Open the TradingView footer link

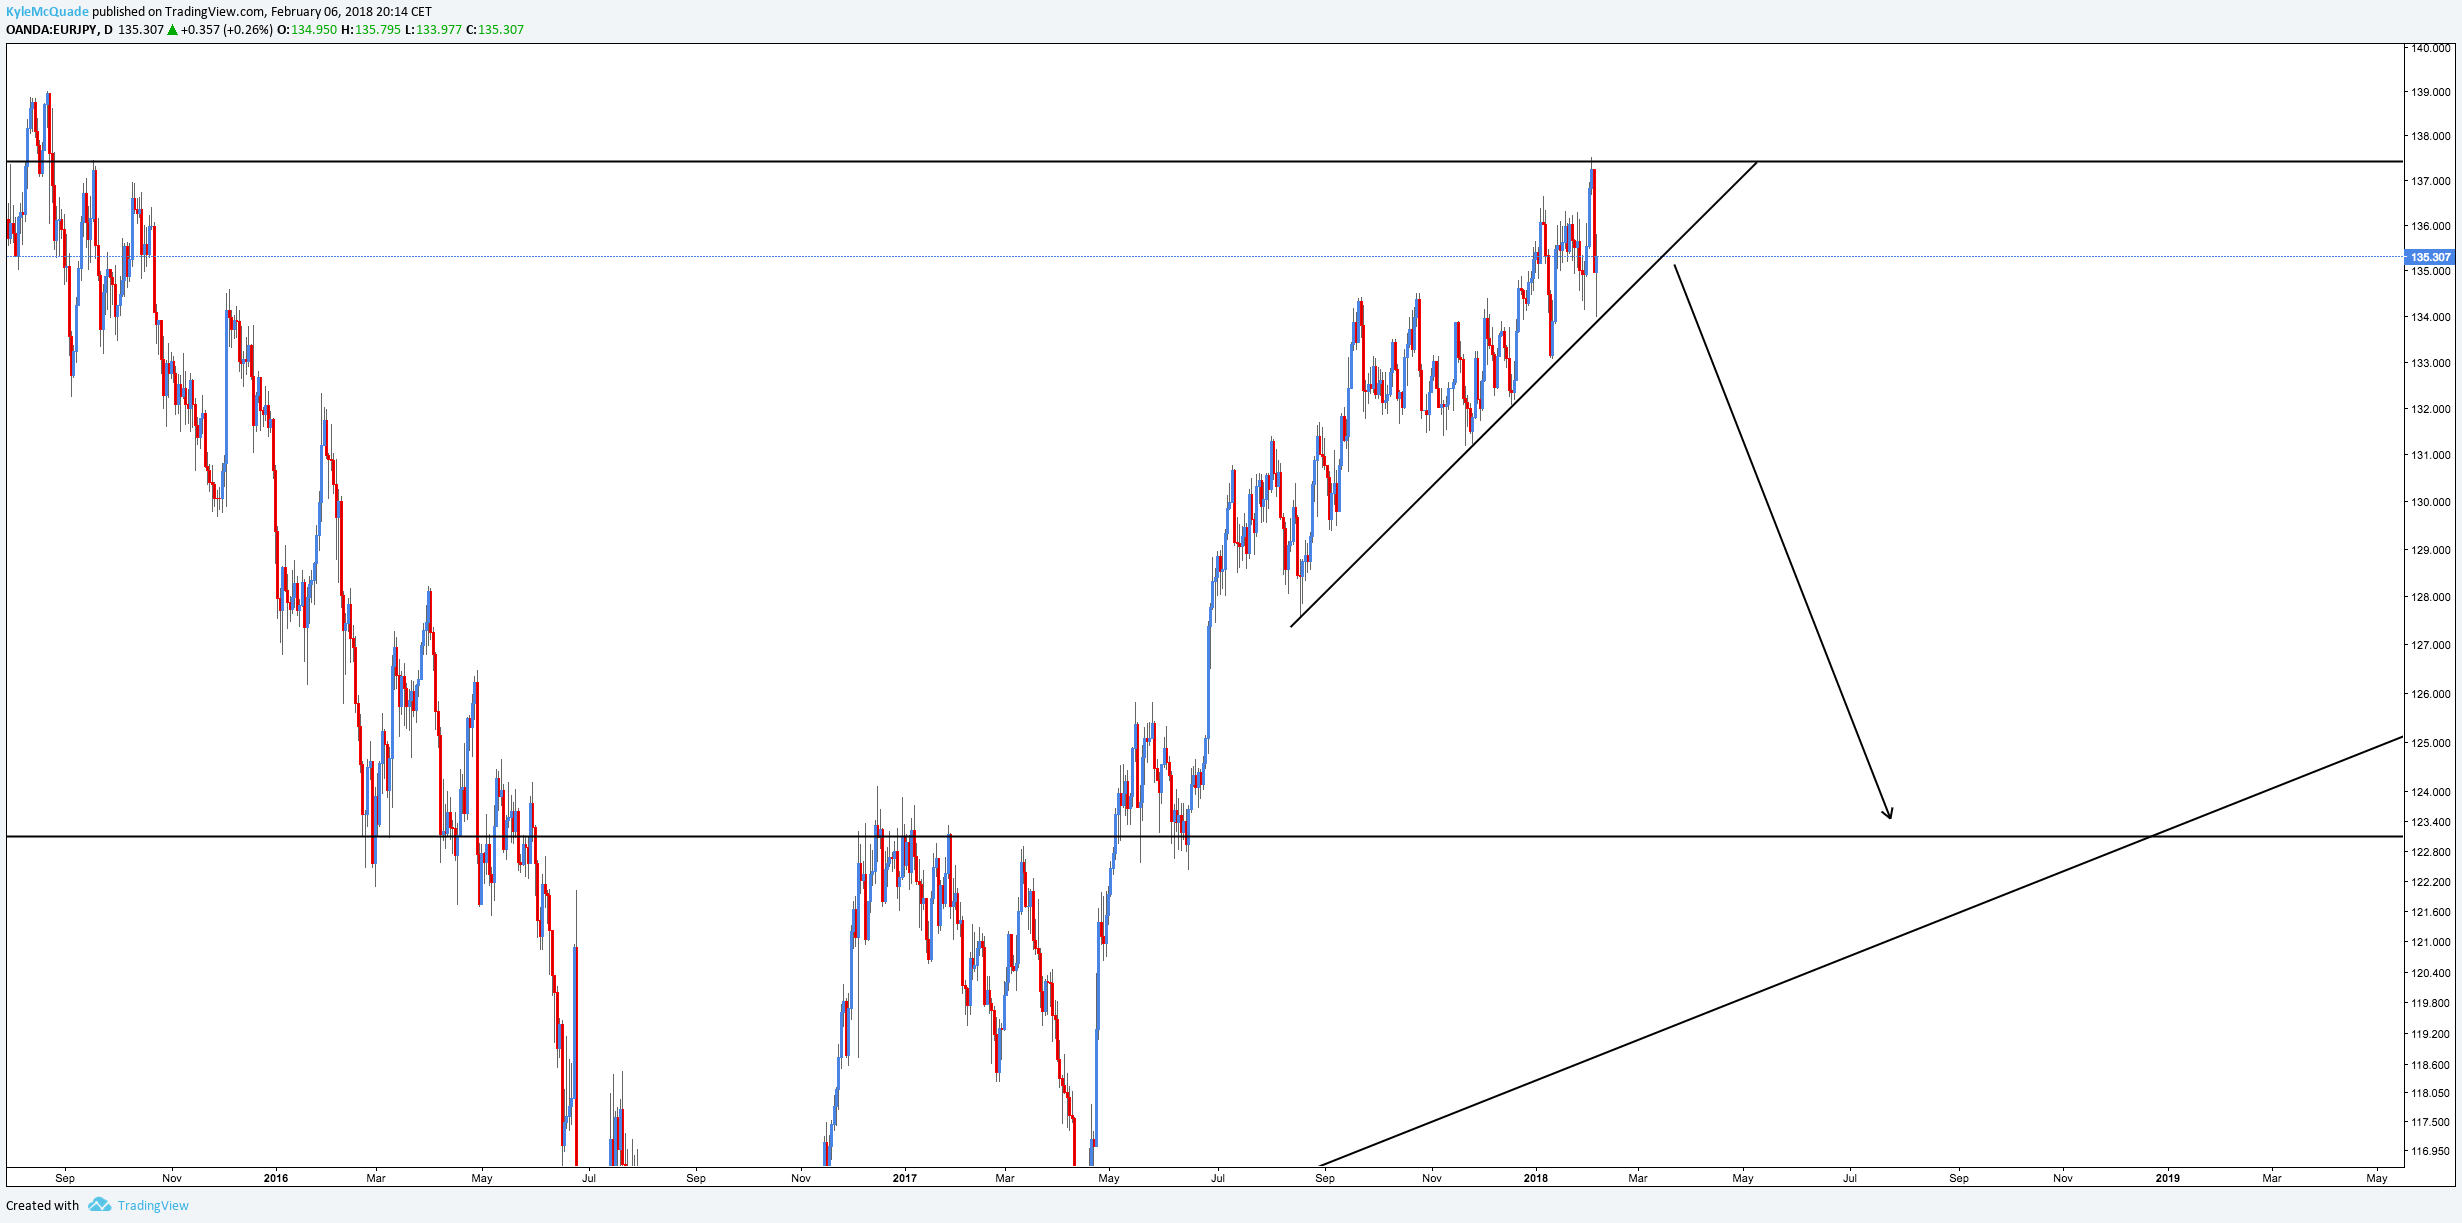click(x=153, y=1205)
